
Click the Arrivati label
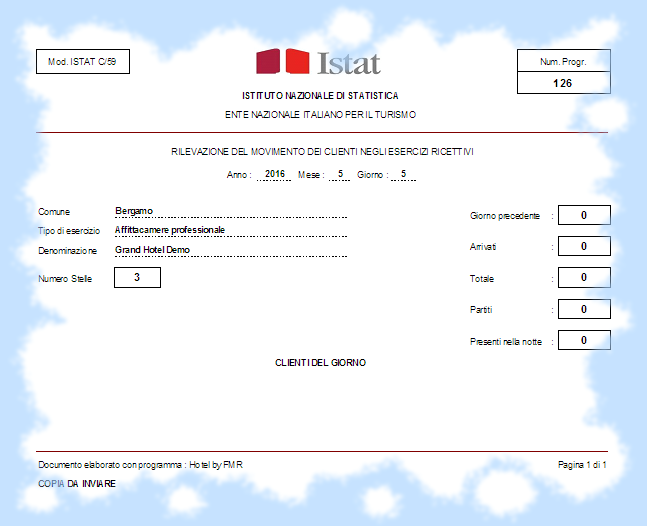click(x=483, y=247)
